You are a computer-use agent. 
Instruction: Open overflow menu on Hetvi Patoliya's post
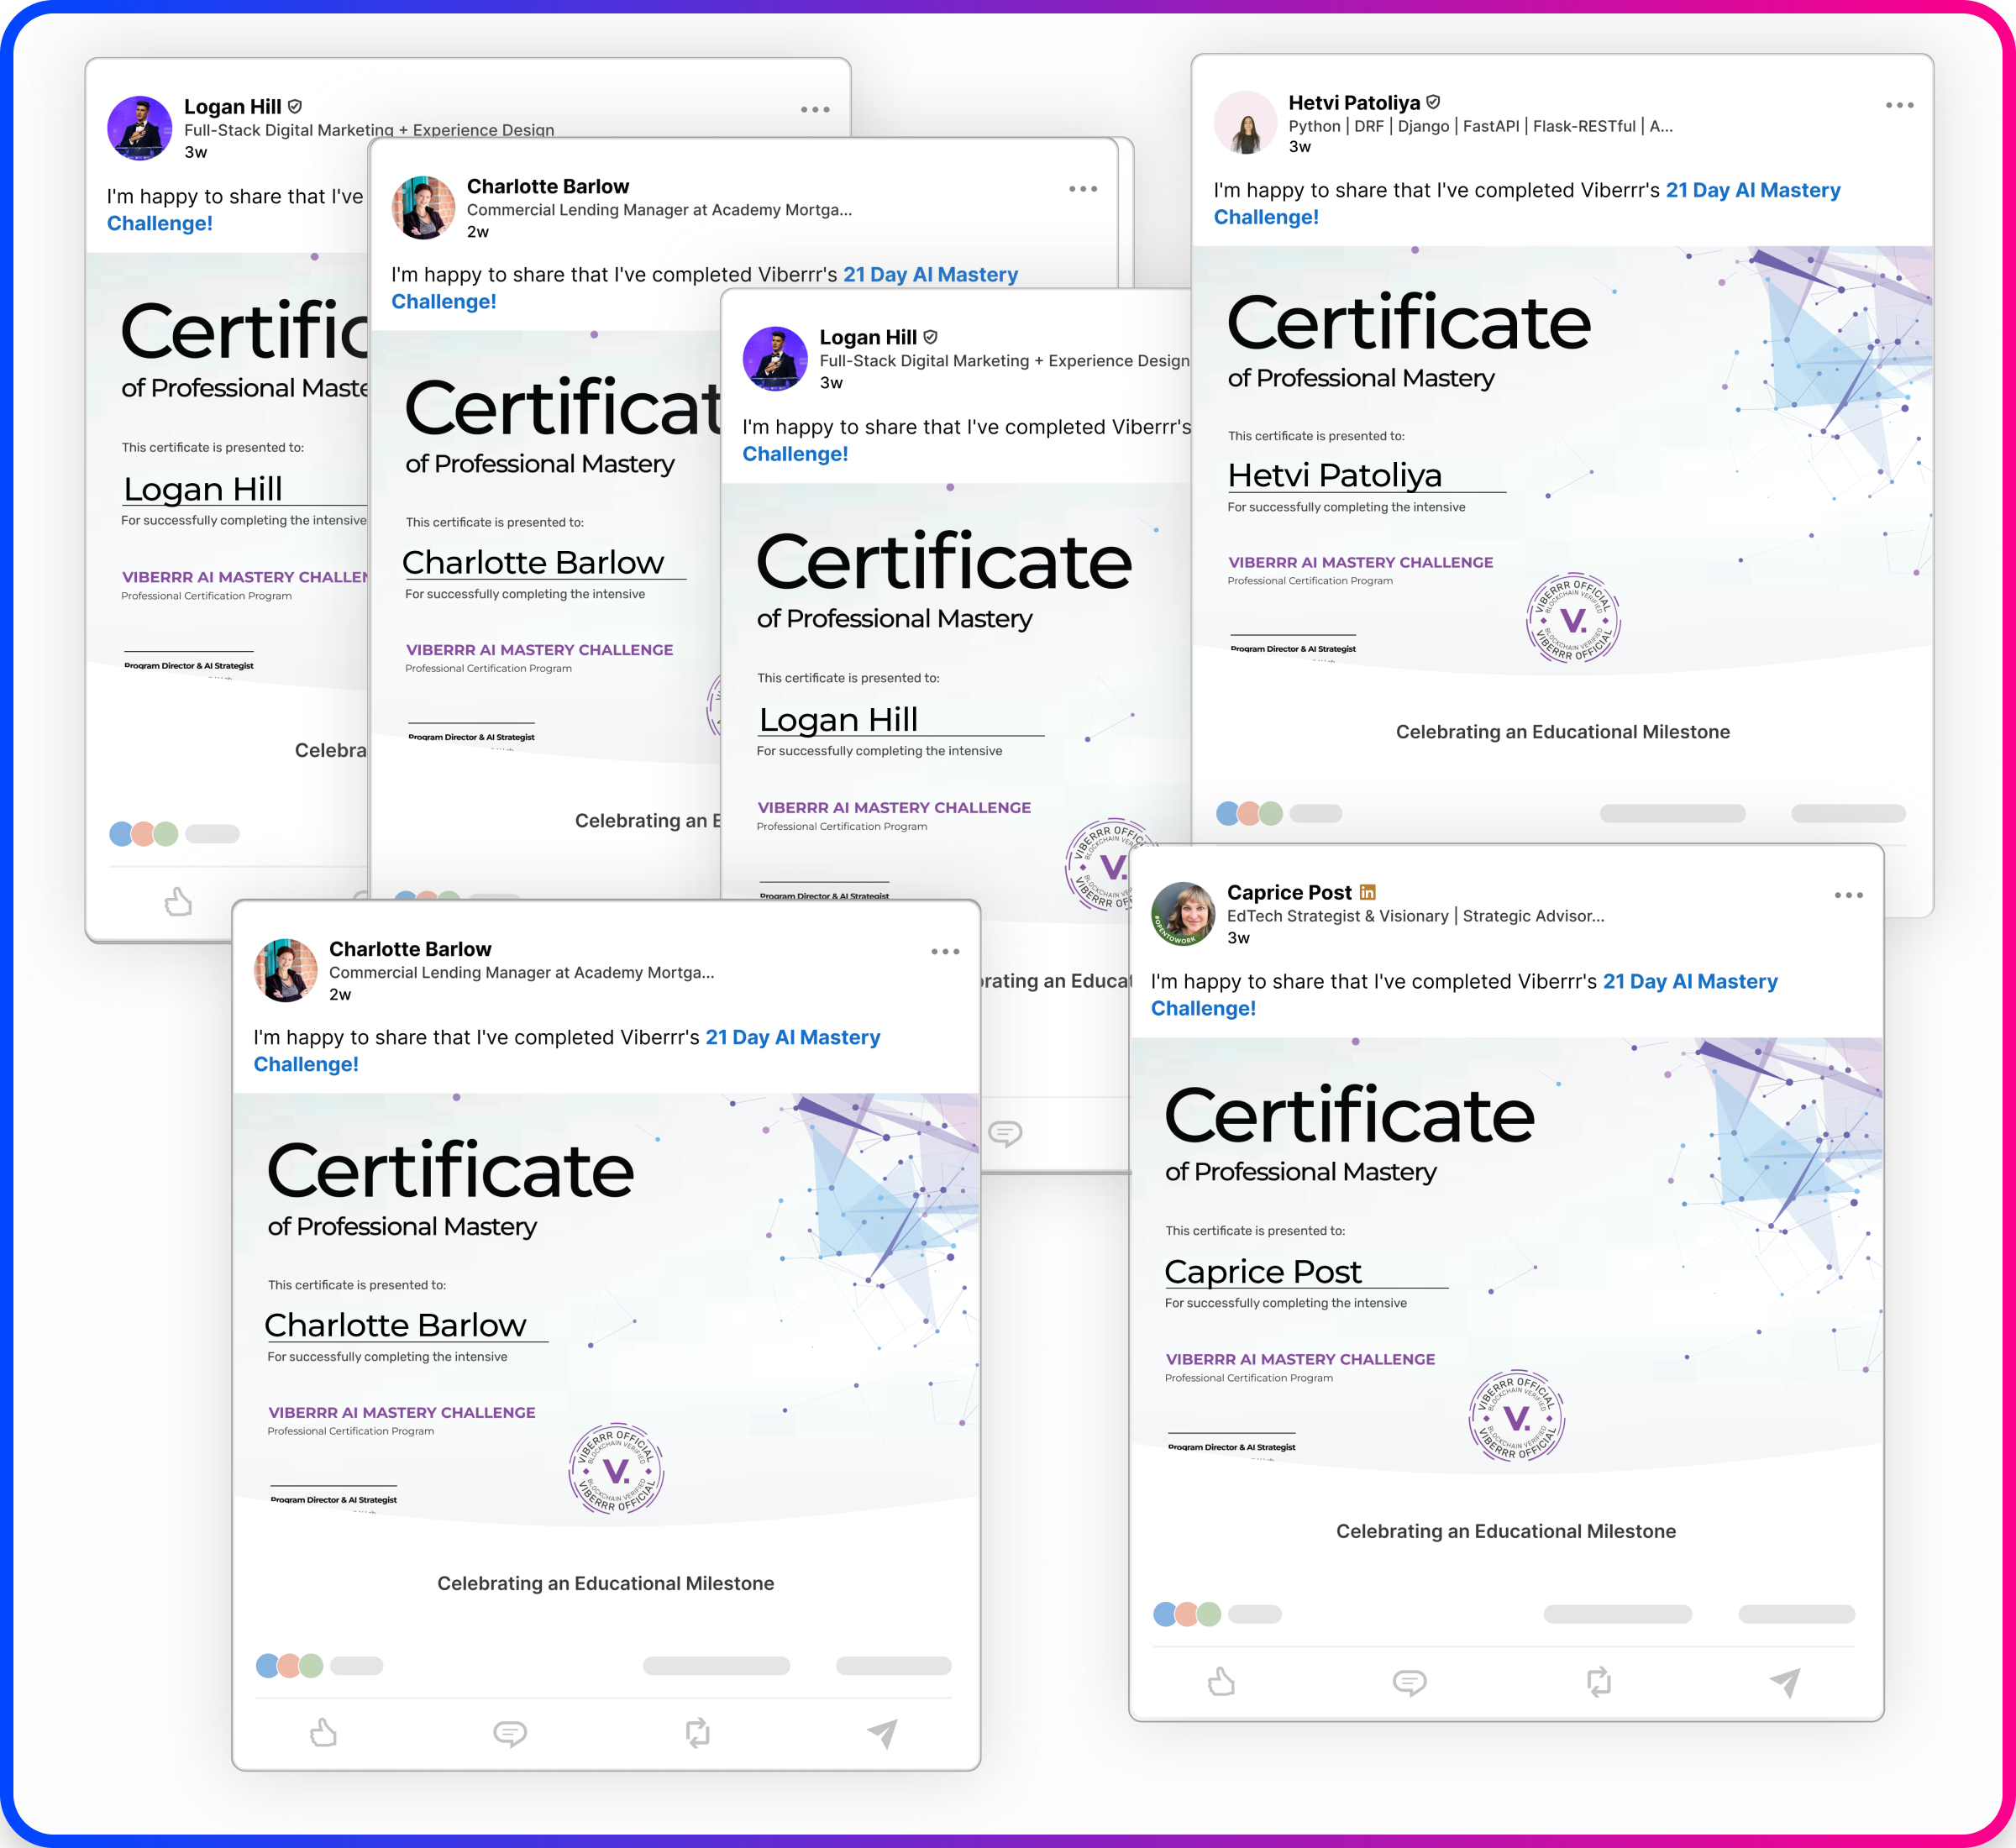(1900, 103)
